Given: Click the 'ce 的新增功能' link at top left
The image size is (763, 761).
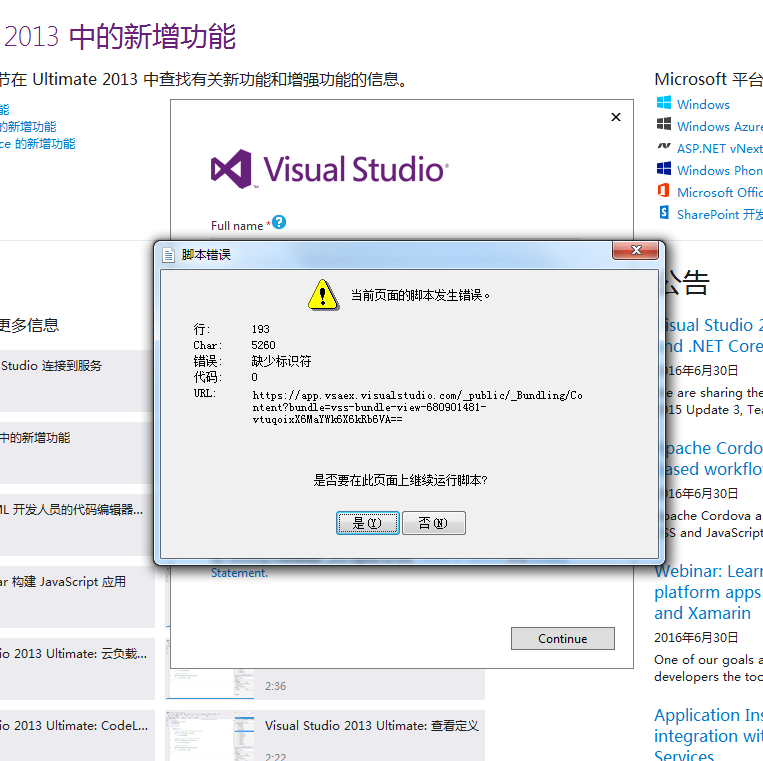Looking at the screenshot, I should click(37, 144).
